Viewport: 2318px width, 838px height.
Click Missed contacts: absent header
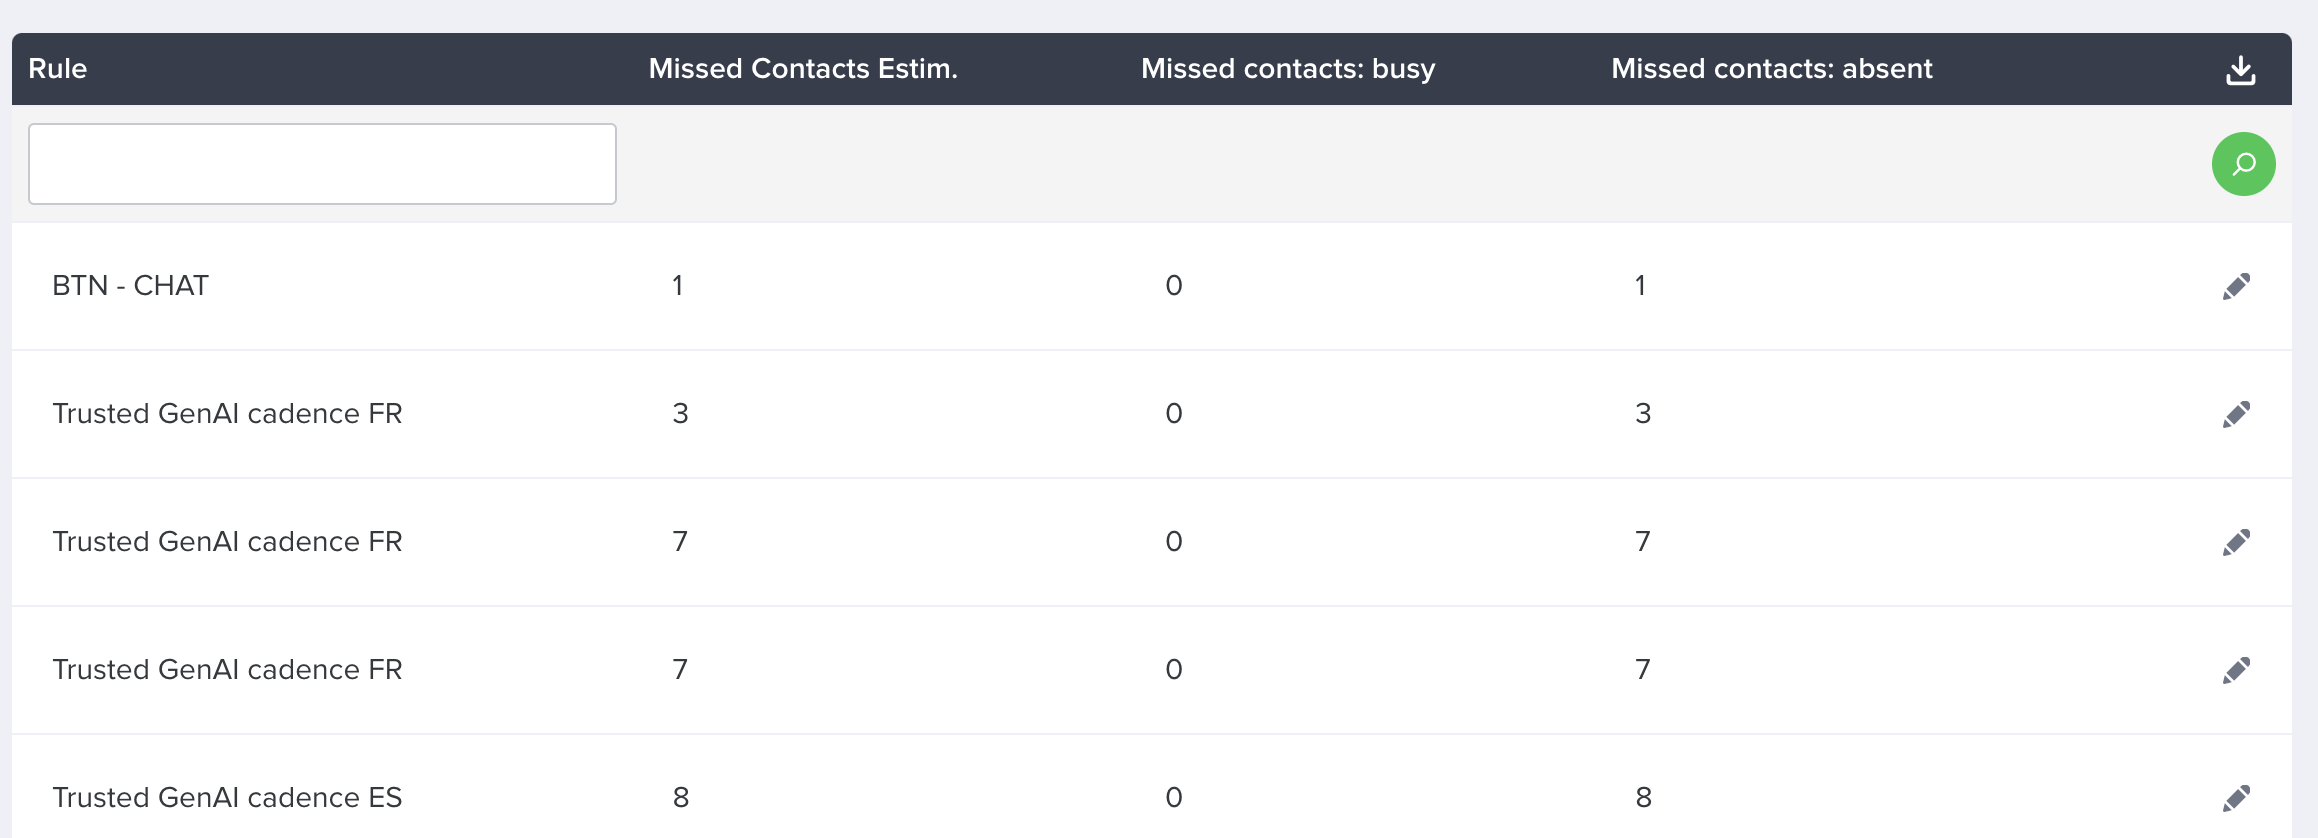click(x=1772, y=69)
